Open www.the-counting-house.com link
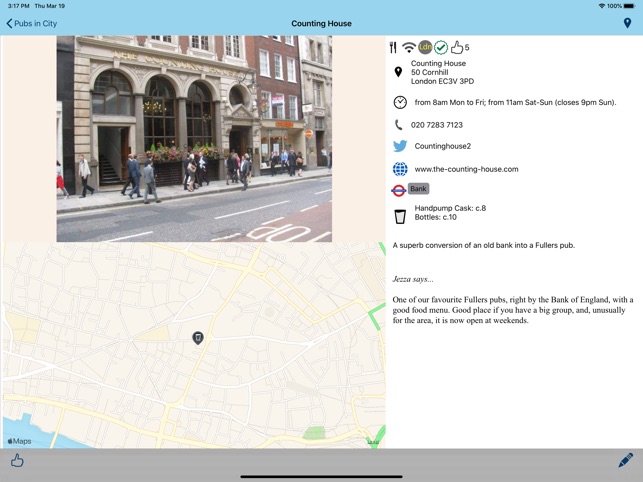643x482 pixels. tap(466, 169)
